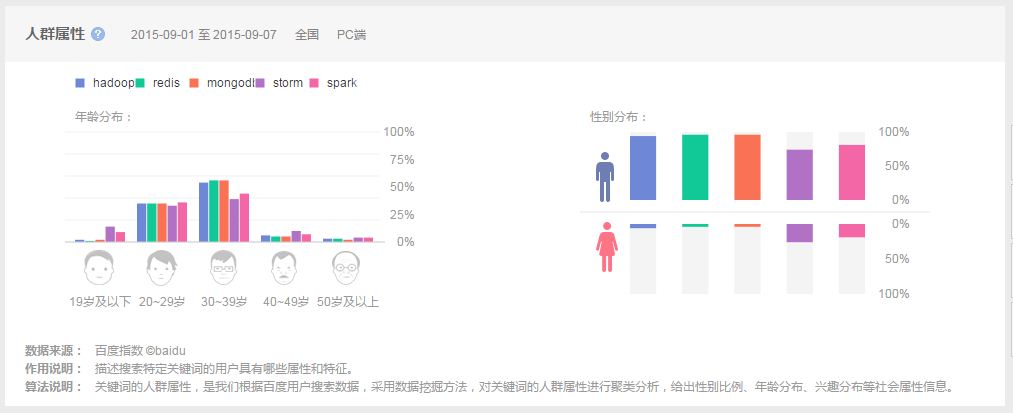Click the pink spark legend swatch
Image resolution: width=1013 pixels, height=413 pixels.
(315, 83)
